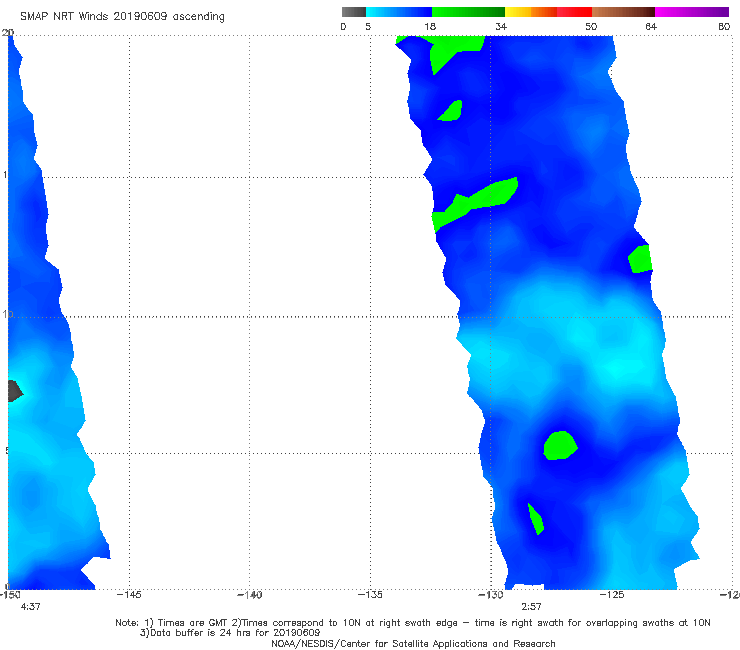This screenshot has height=650, width=740.
Task: Click the color bar label '5'
Action: point(368,27)
